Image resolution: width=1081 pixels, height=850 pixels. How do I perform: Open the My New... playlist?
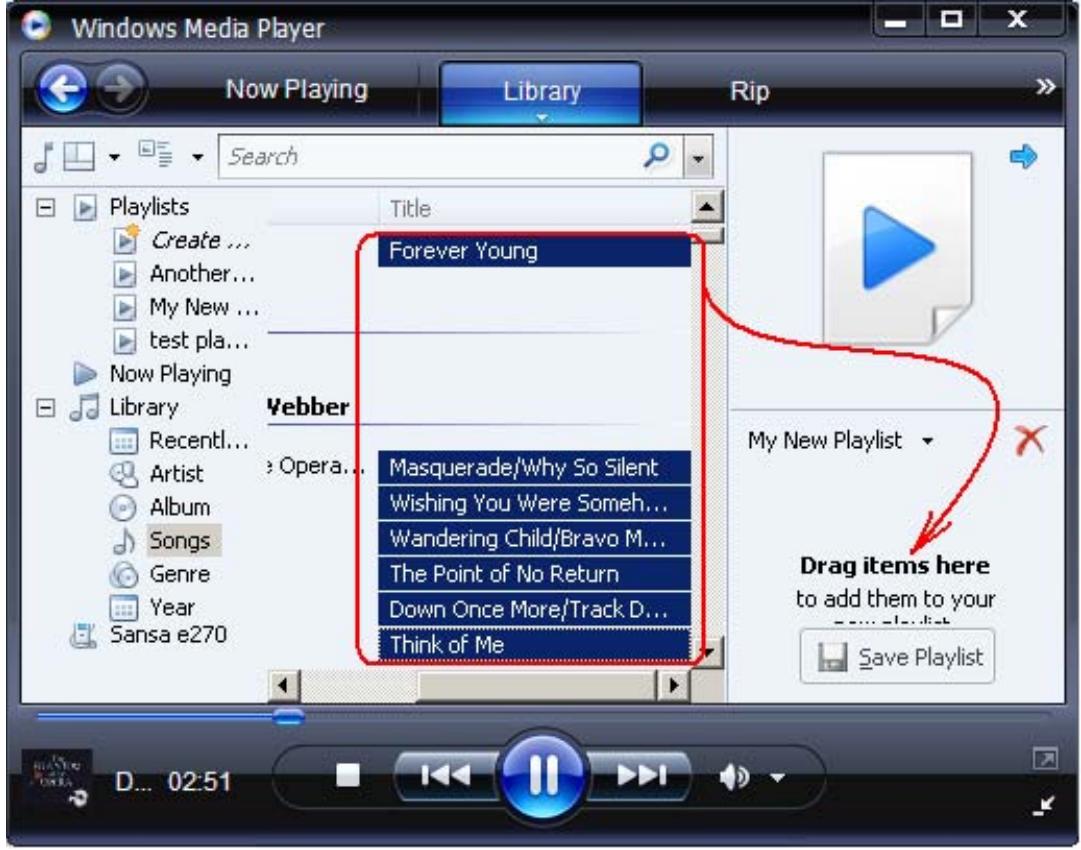tap(186, 307)
